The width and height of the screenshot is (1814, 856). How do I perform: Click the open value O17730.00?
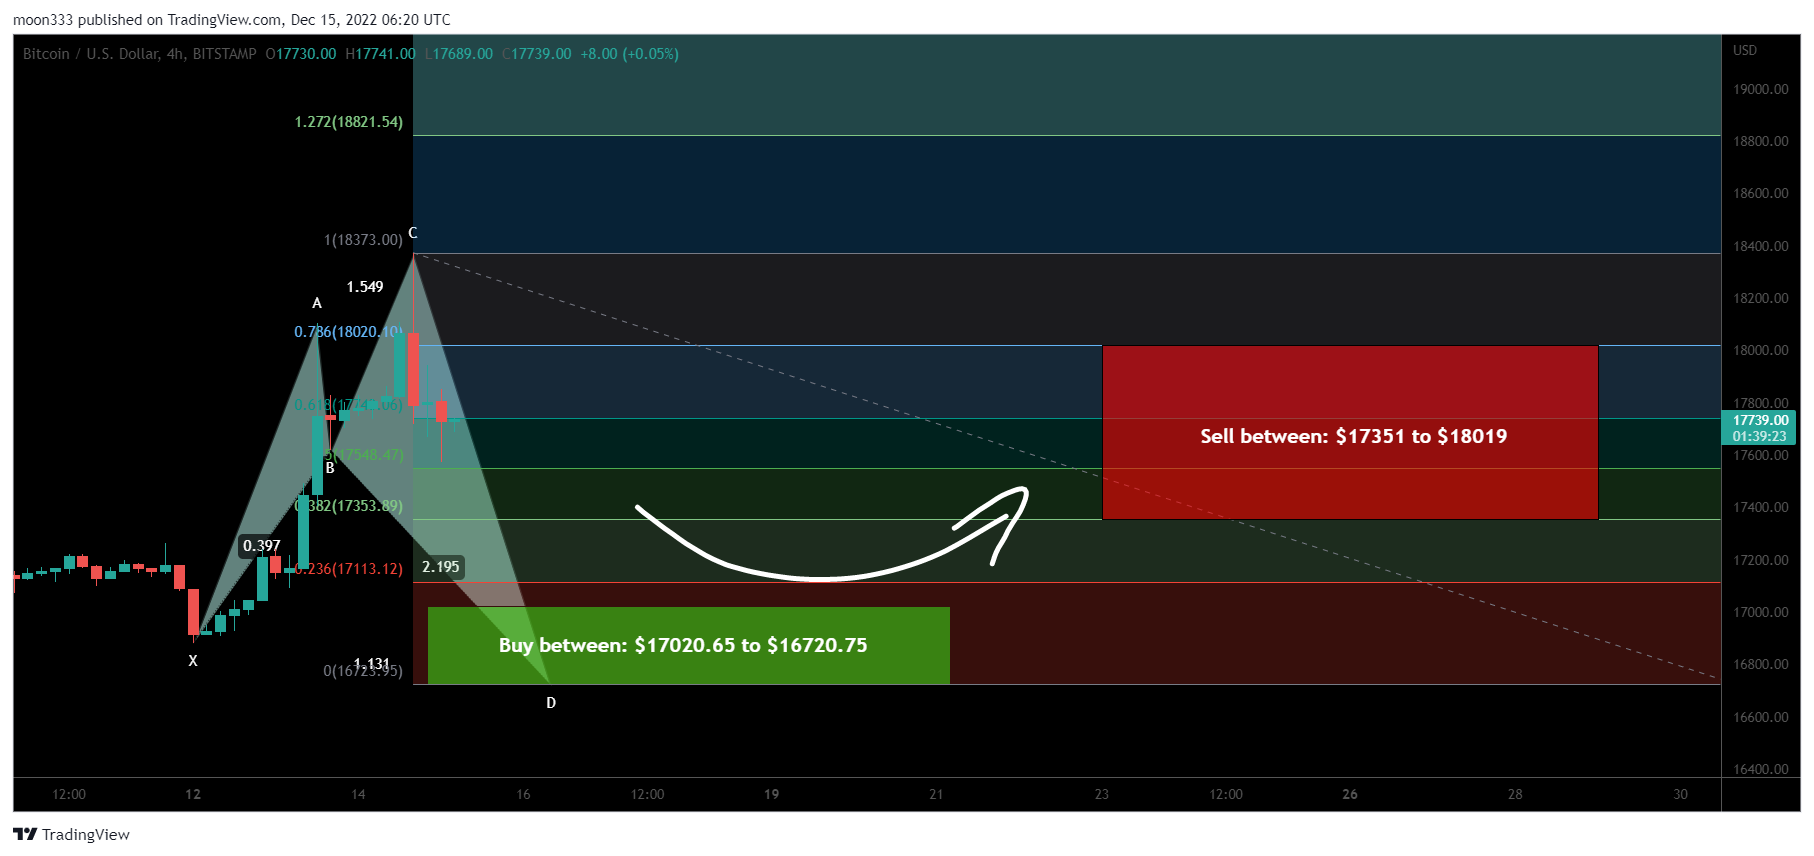[301, 54]
